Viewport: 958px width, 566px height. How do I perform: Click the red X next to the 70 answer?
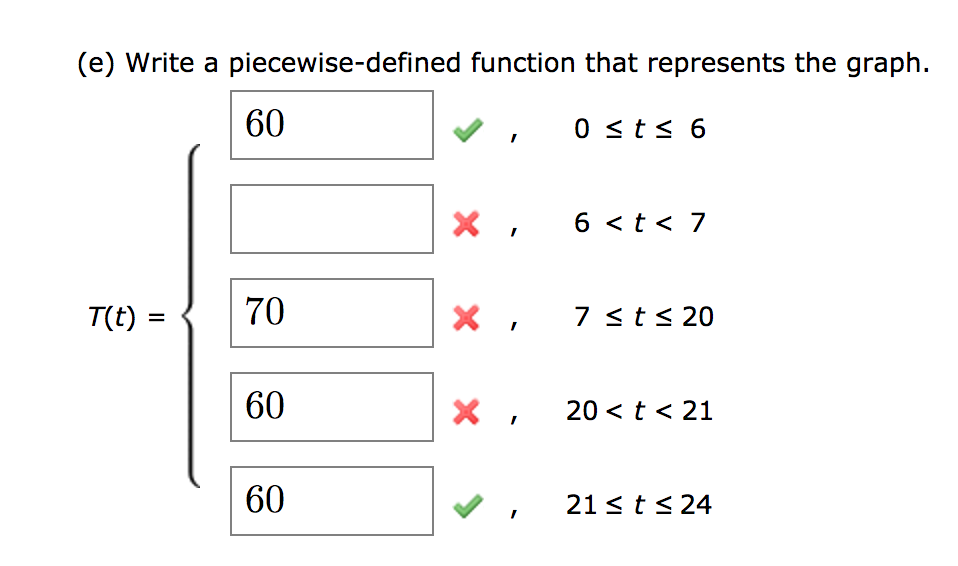tap(465, 317)
